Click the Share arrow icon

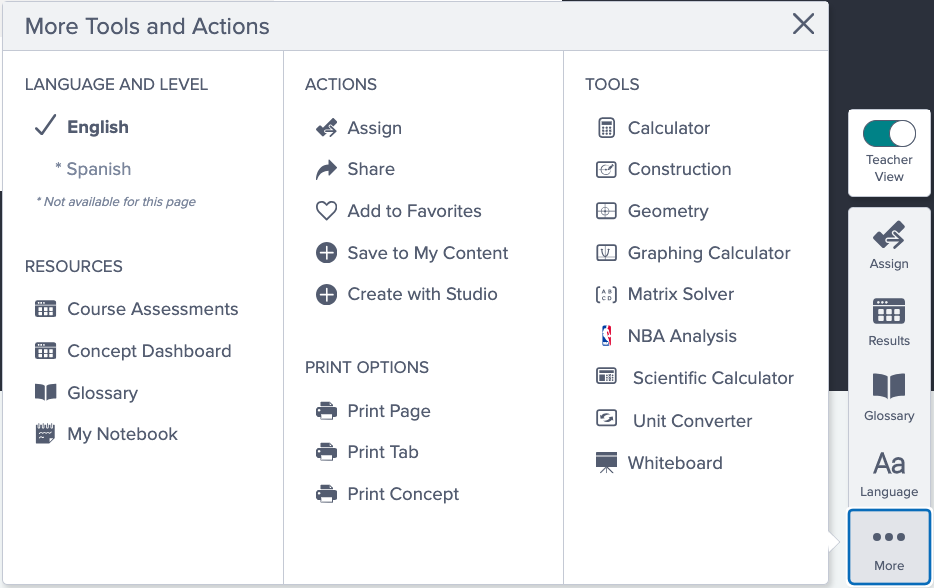point(326,170)
